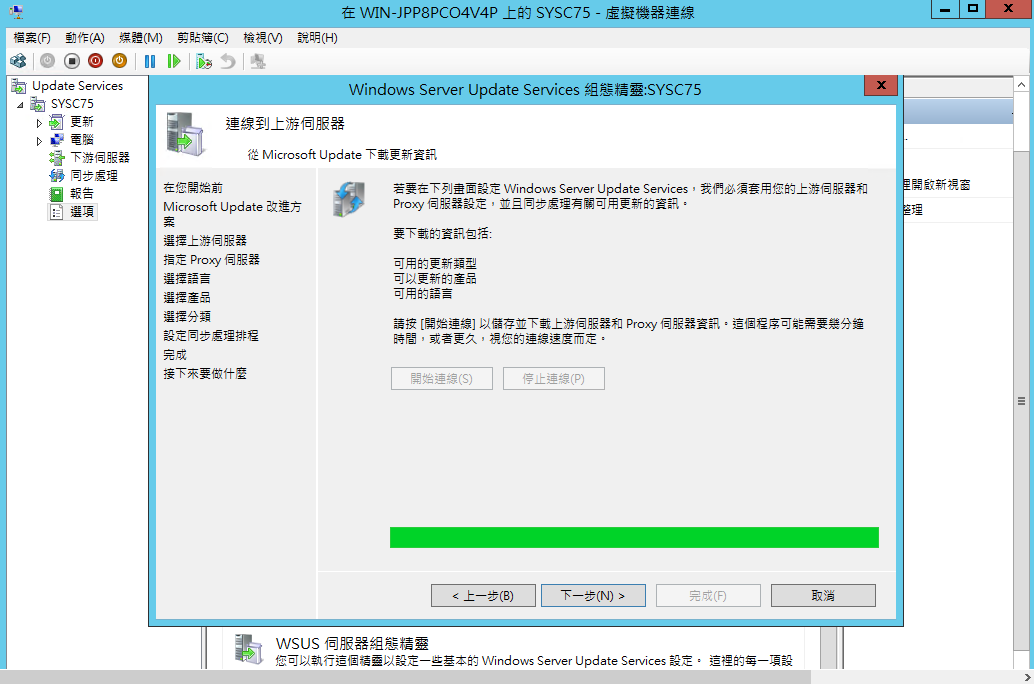Click the vertical scrollbar up arrow

pyautogui.click(x=1021, y=85)
